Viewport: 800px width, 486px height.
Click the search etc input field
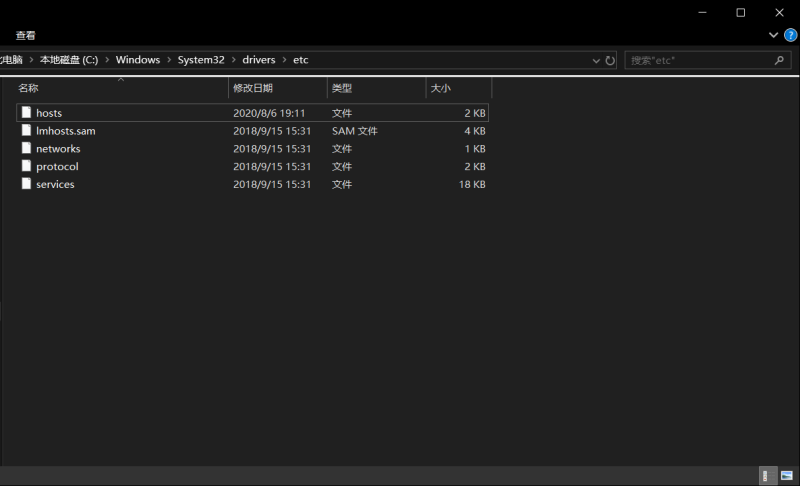(x=698, y=60)
